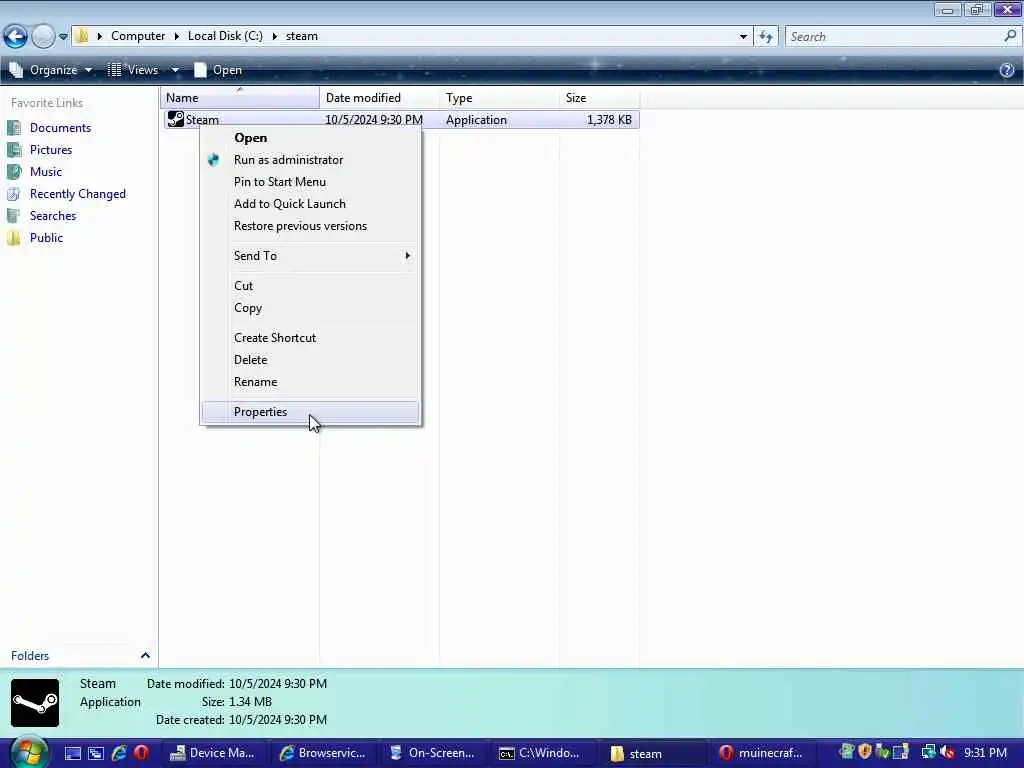
Task: Switch to C:\Windo... command prompt taskbar button
Action: tap(542, 754)
